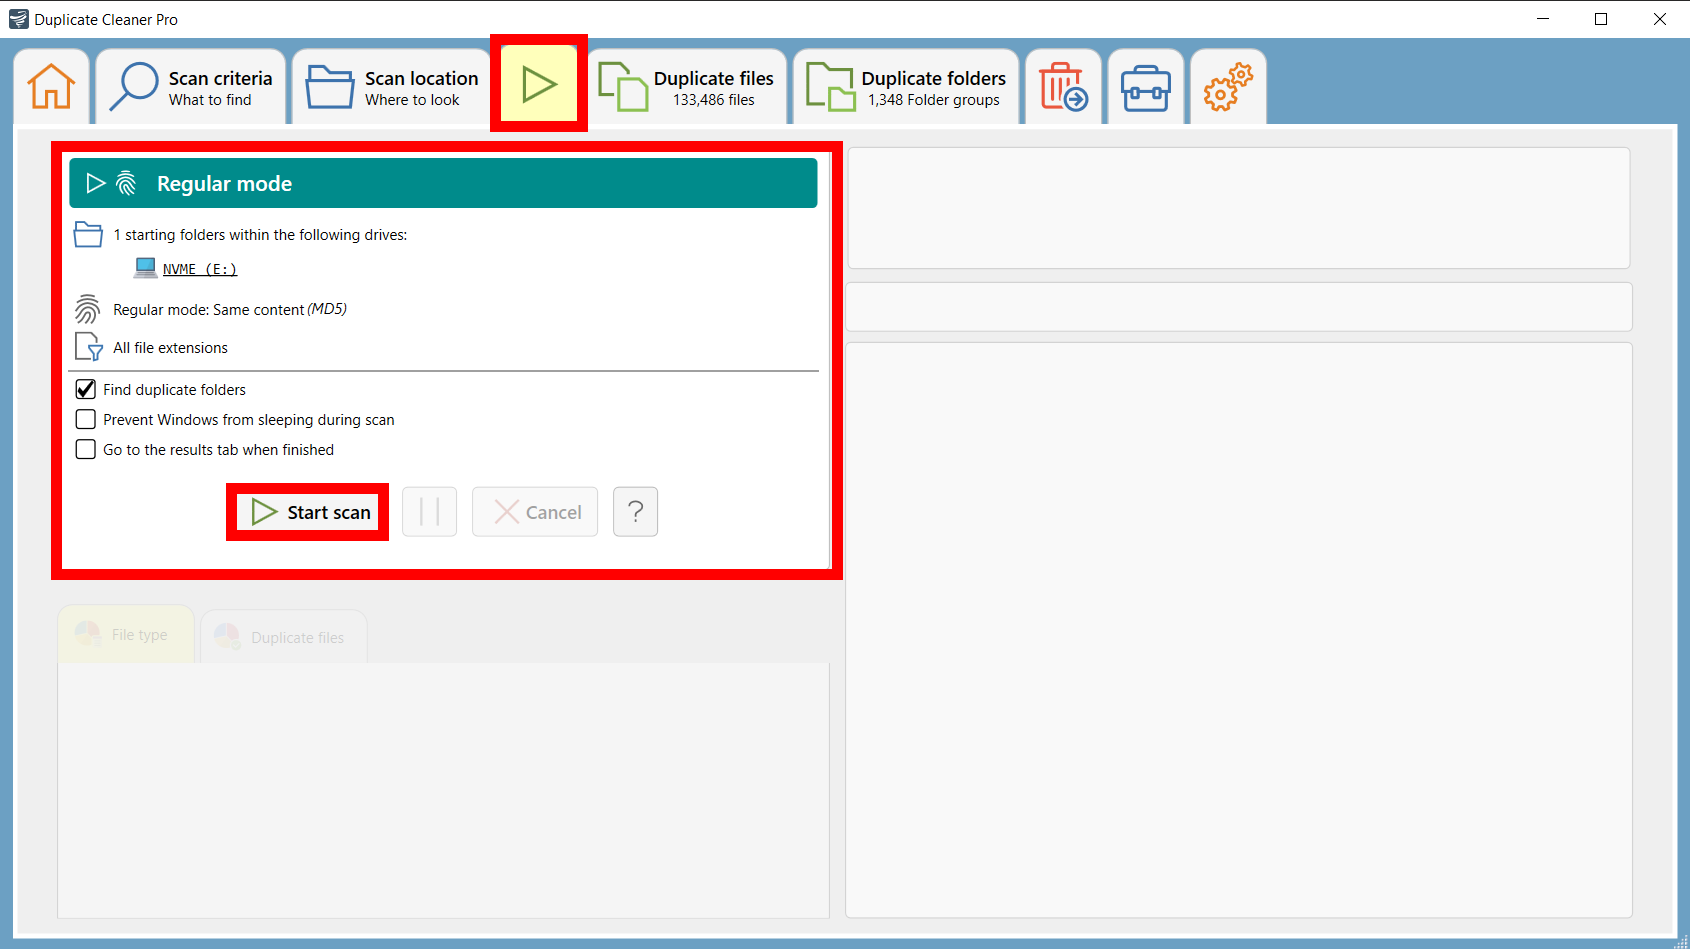Switch to the Duplicate files chart tab
Viewport: 1690px width, 949px height.
(x=283, y=636)
